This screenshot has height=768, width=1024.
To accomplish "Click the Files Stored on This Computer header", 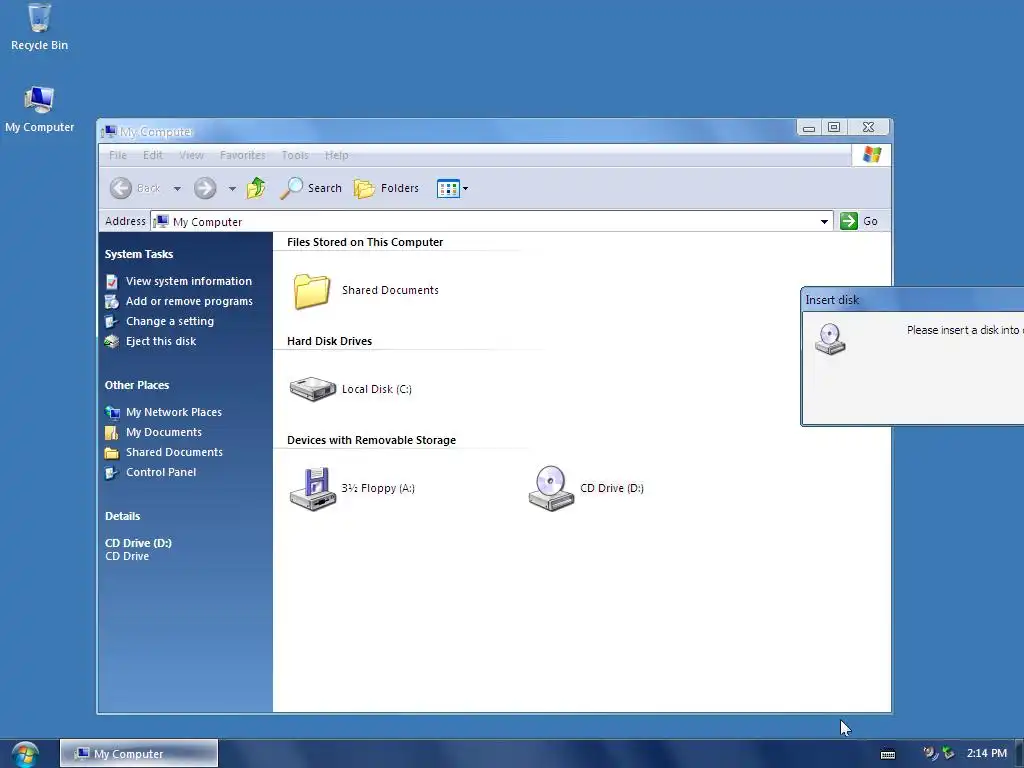I will tap(365, 242).
